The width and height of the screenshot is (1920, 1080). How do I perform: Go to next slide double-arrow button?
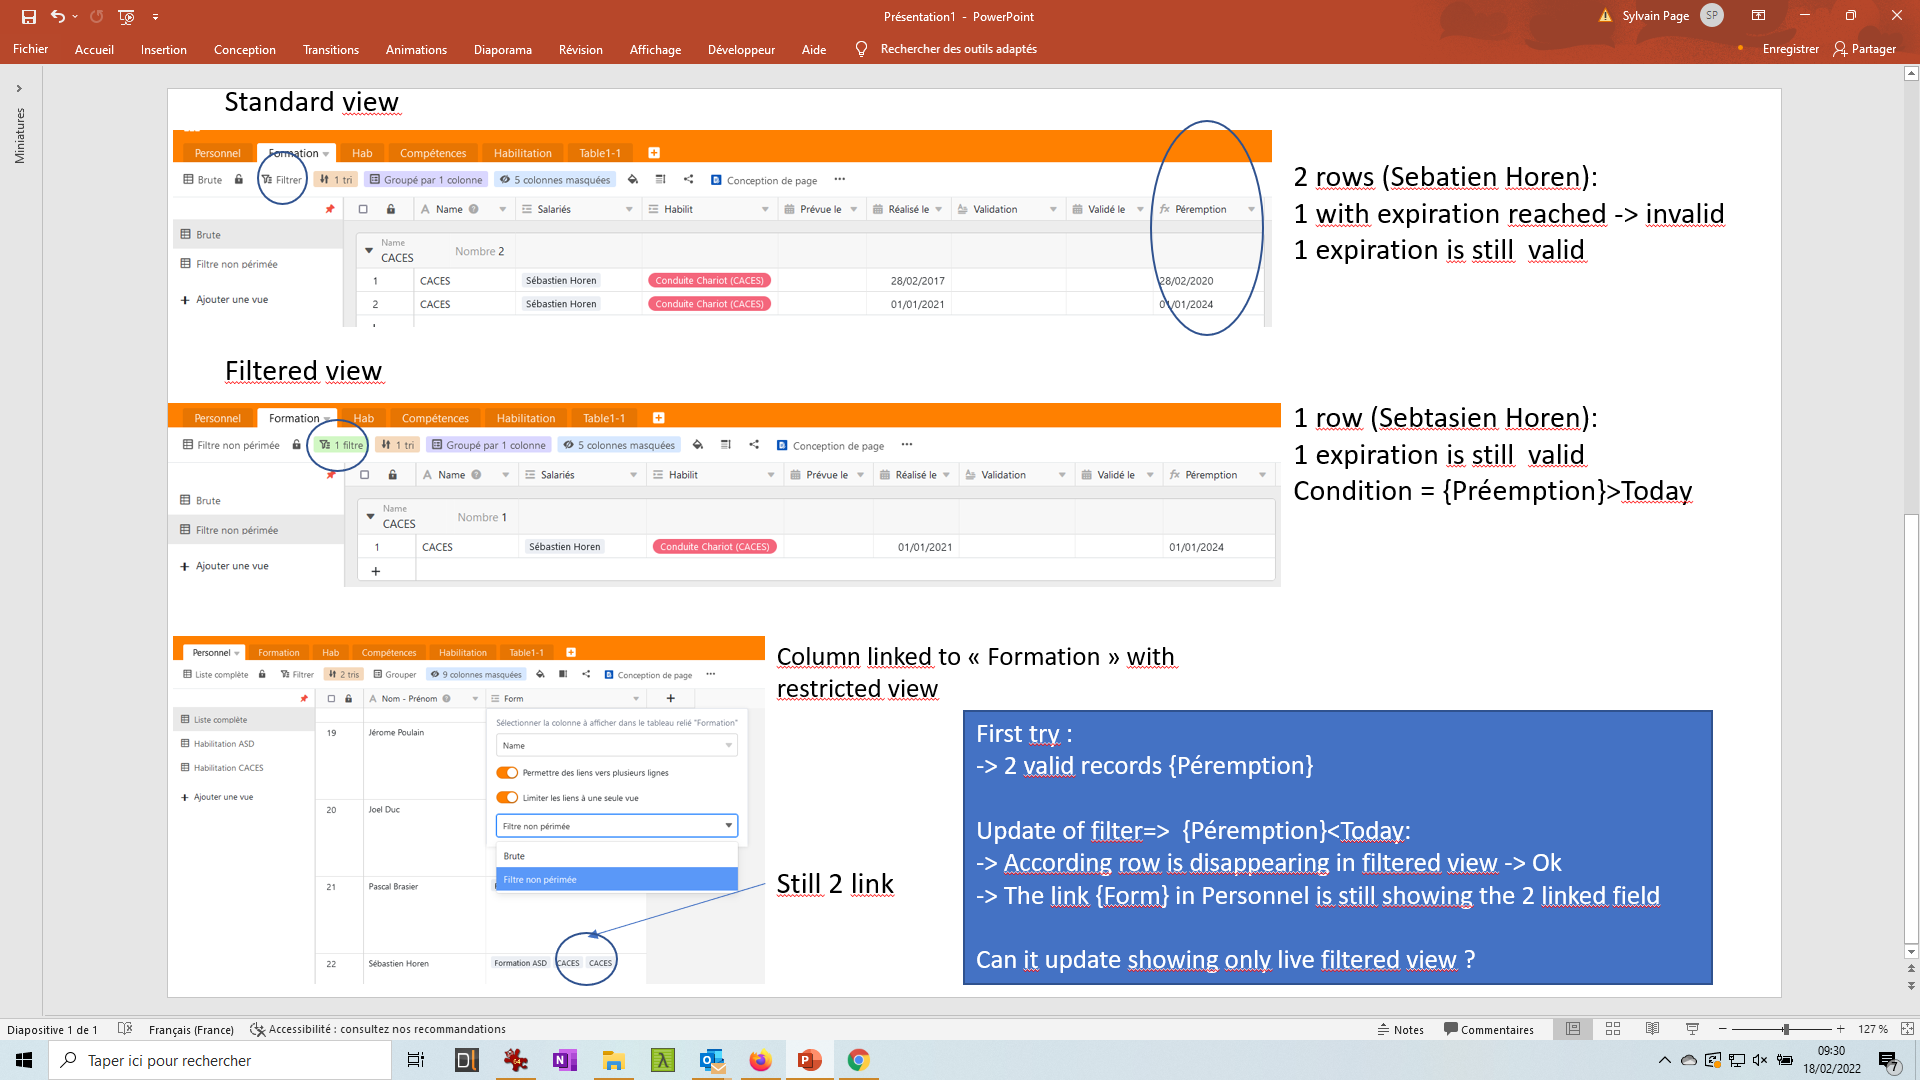(1911, 985)
